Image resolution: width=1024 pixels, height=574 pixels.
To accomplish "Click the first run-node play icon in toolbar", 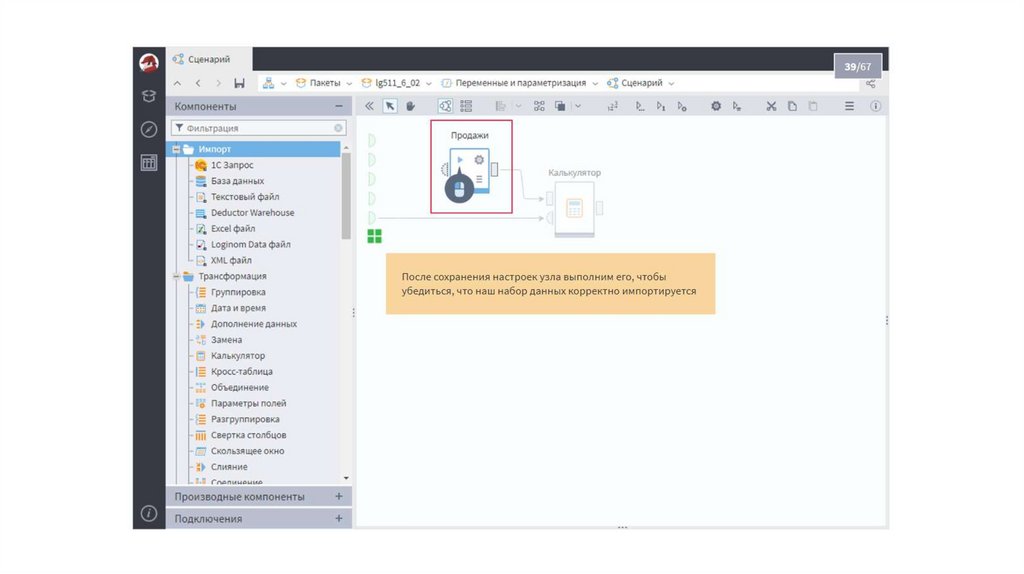I will (640, 106).
